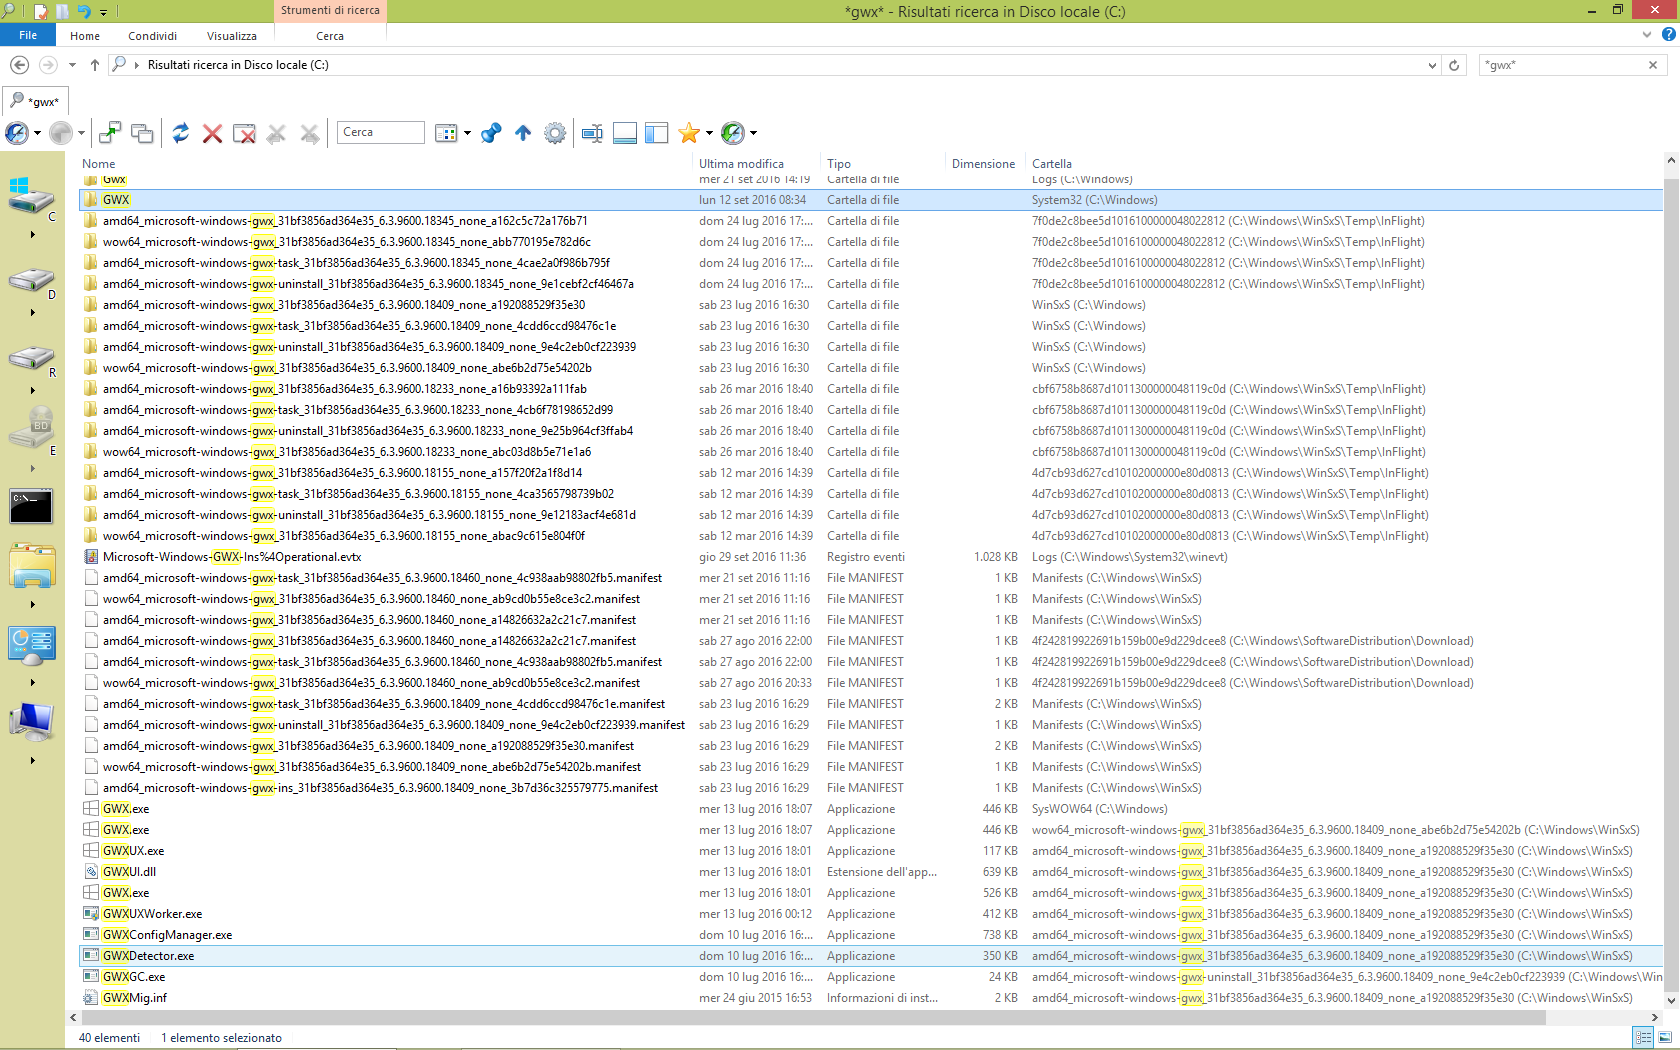The width and height of the screenshot is (1680, 1050).
Task: Select the *gwx* search results tab
Action: (x=35, y=101)
